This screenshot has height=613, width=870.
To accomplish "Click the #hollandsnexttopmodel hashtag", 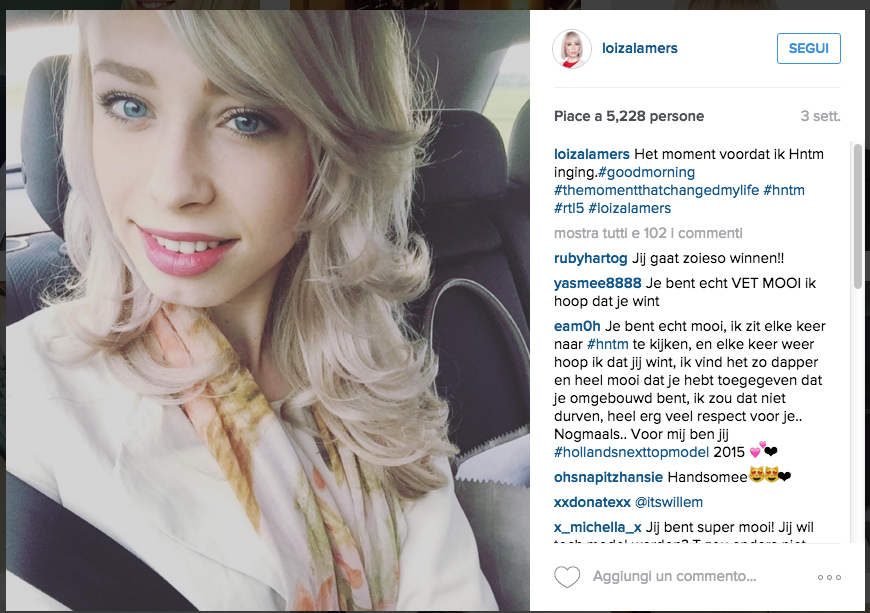I will 631,452.
